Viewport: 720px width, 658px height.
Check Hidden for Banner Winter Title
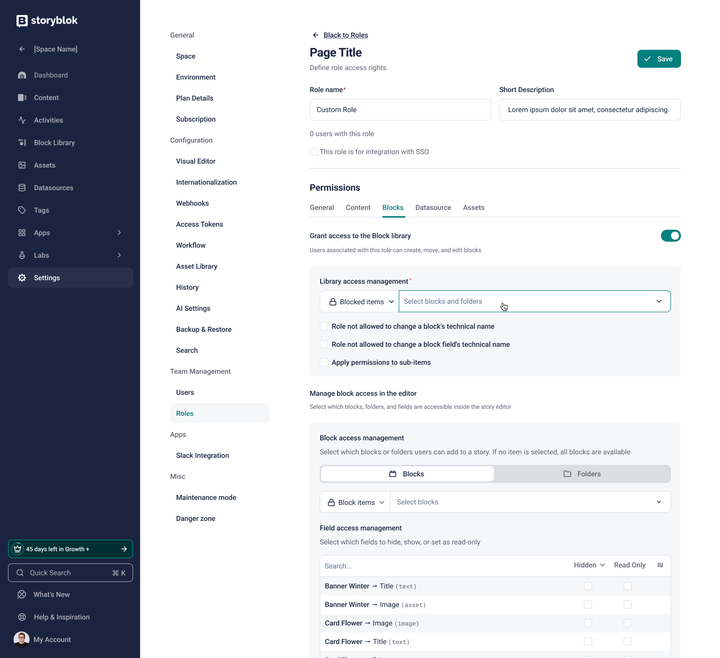588,586
